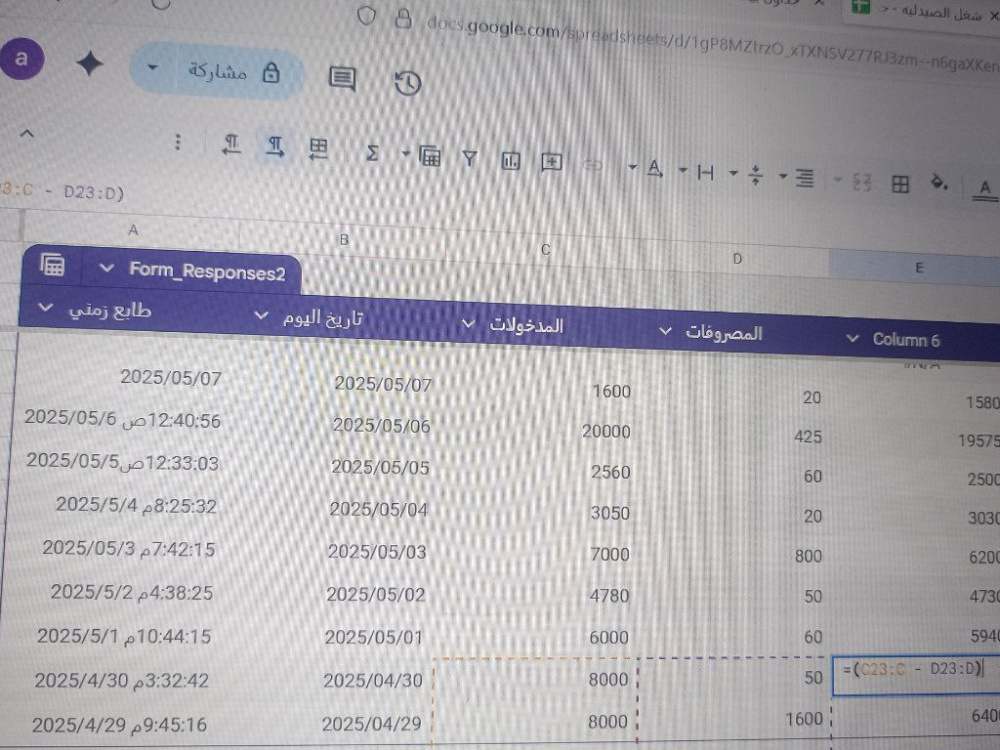Select date cell 2025/04/30
This screenshot has width=1000, height=750.
(372, 680)
